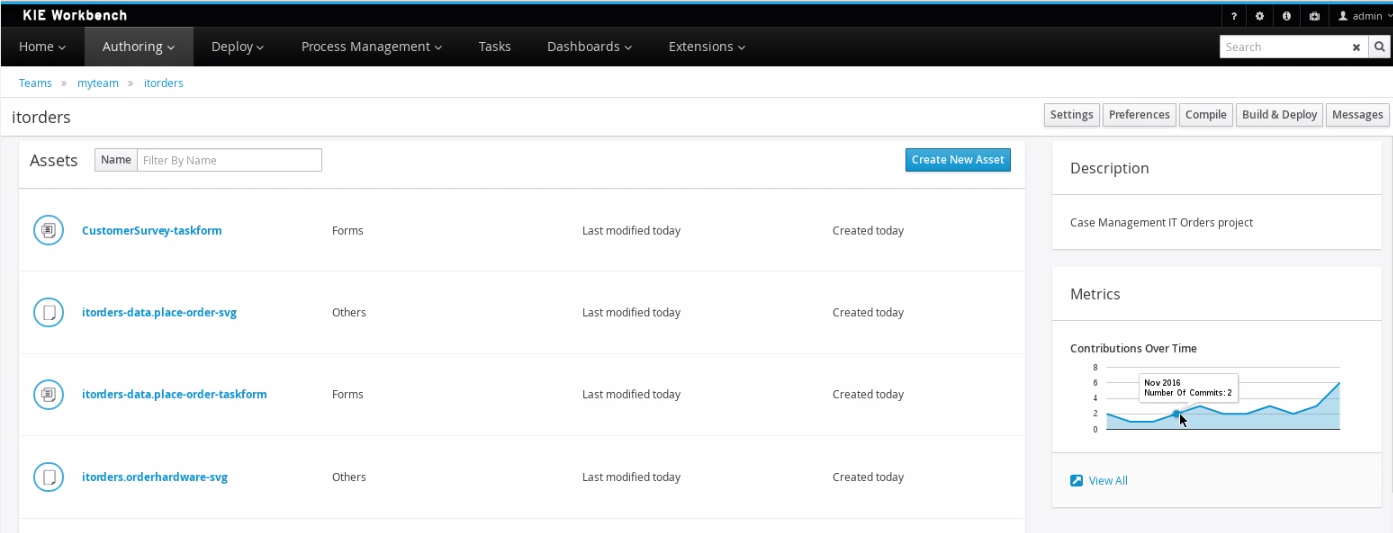Click the info circle icon in header

click(1287, 17)
